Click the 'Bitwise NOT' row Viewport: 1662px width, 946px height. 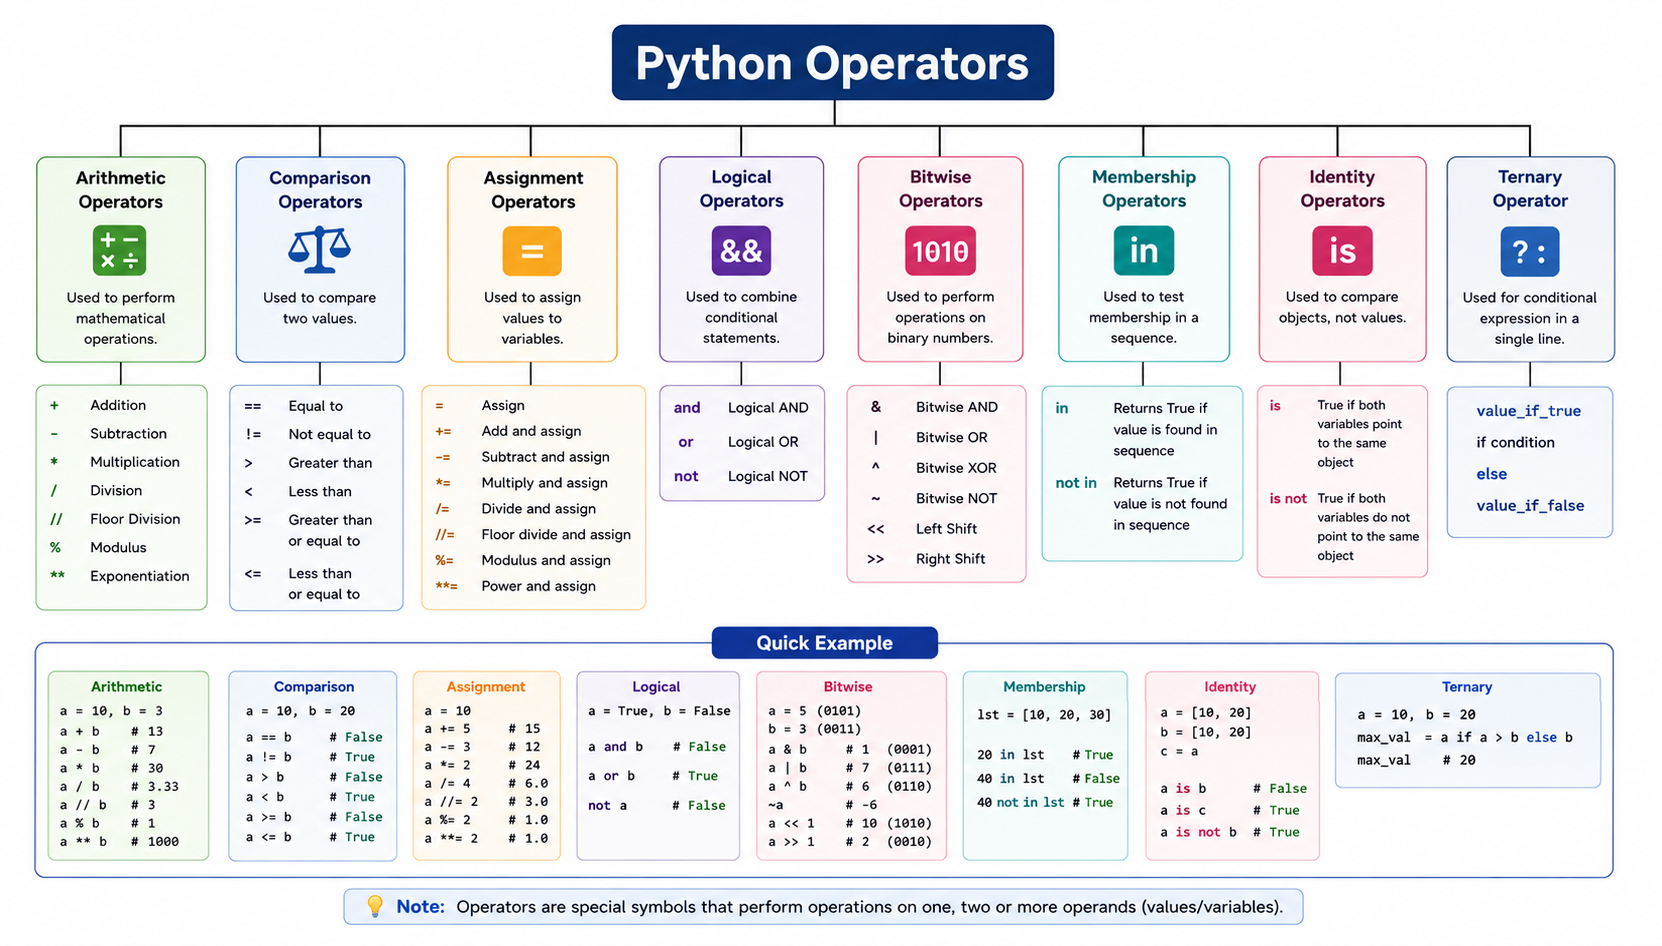pyautogui.click(x=933, y=498)
